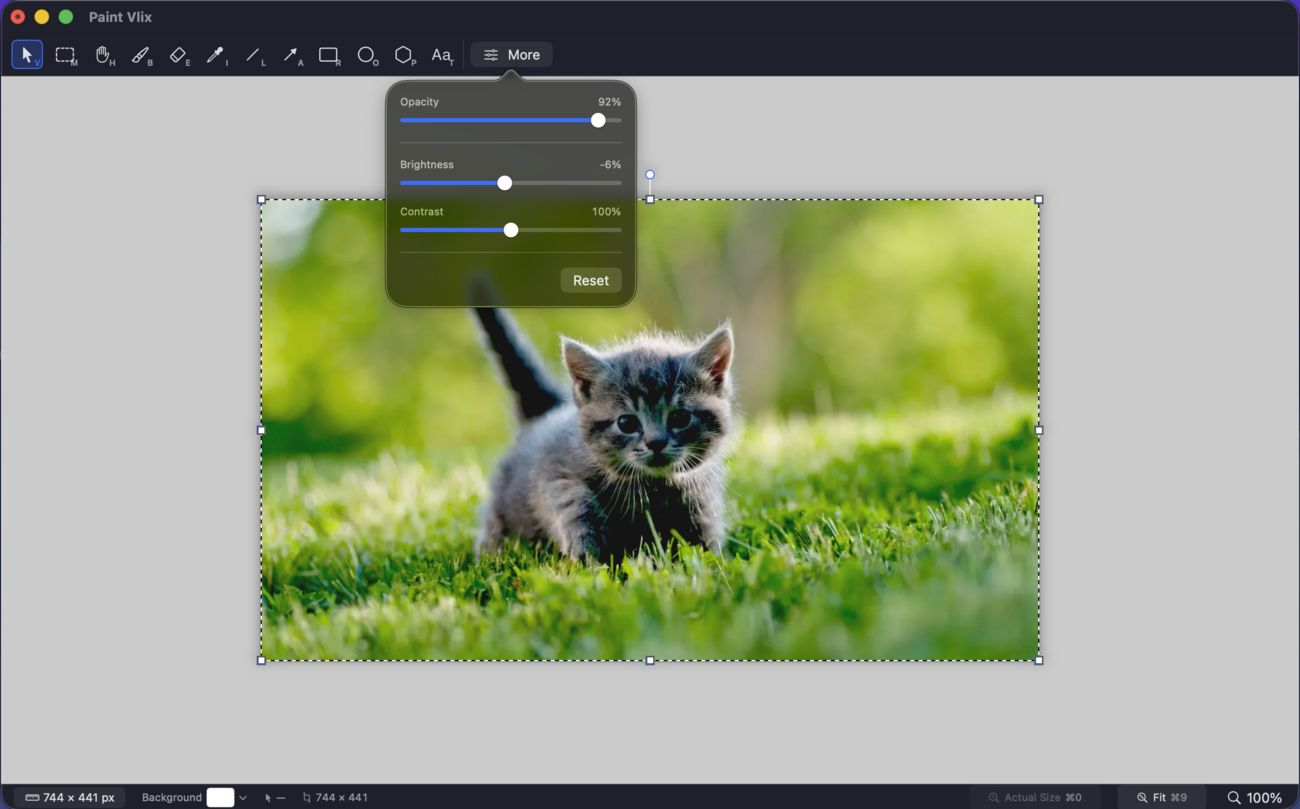Select the Hand pan tool
The width and height of the screenshot is (1300, 809).
click(x=104, y=55)
